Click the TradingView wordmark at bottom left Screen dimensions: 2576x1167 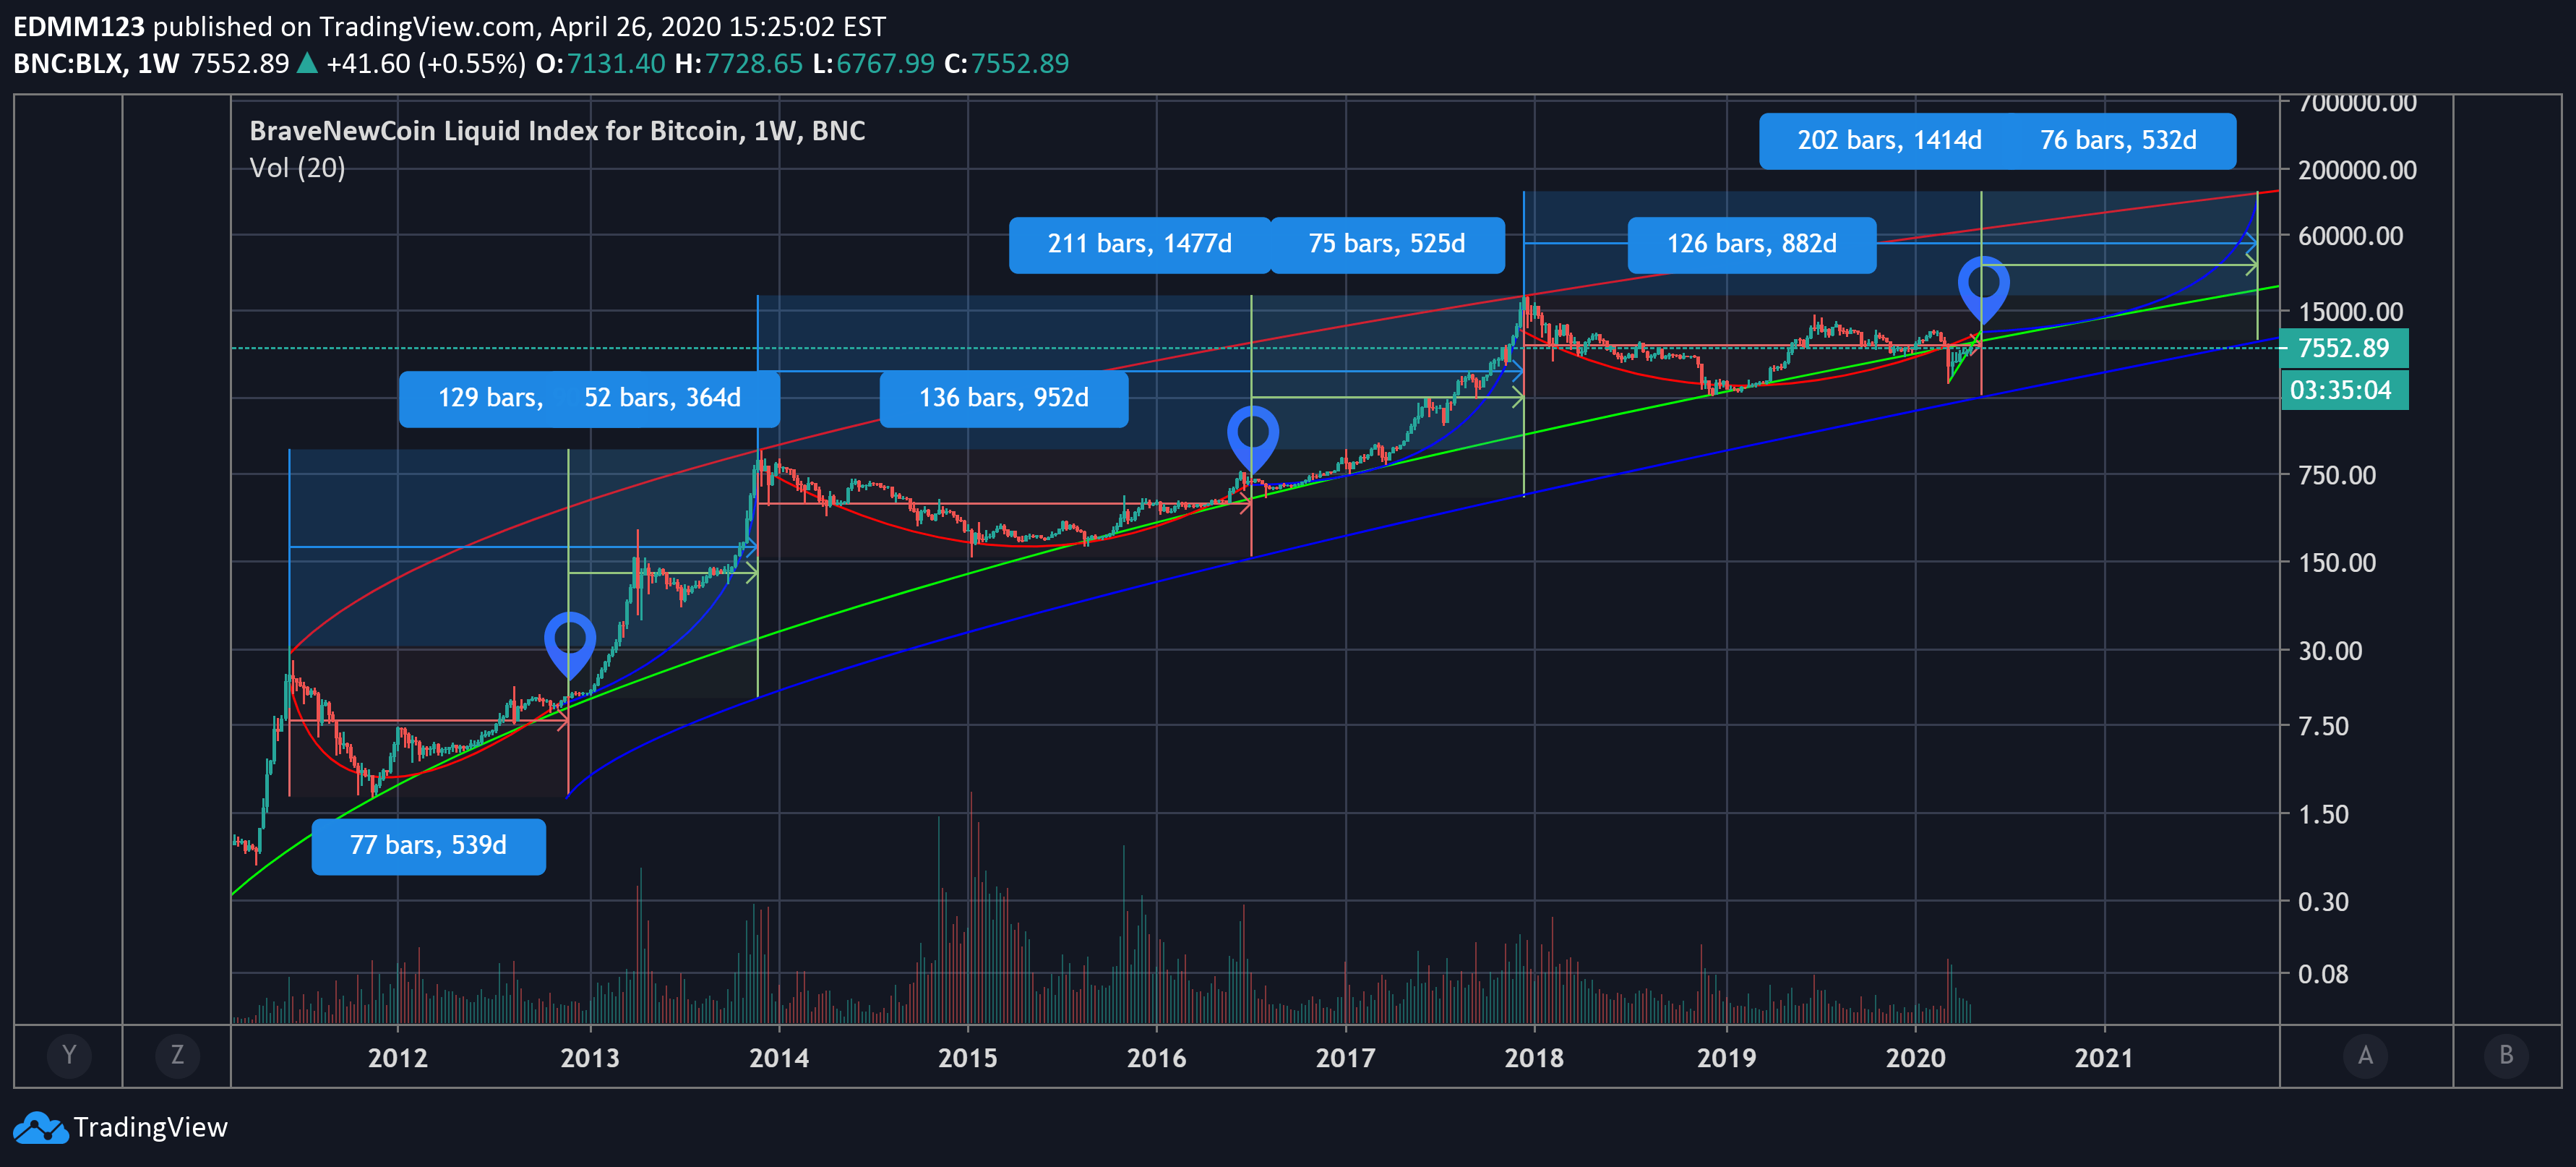coord(151,1127)
